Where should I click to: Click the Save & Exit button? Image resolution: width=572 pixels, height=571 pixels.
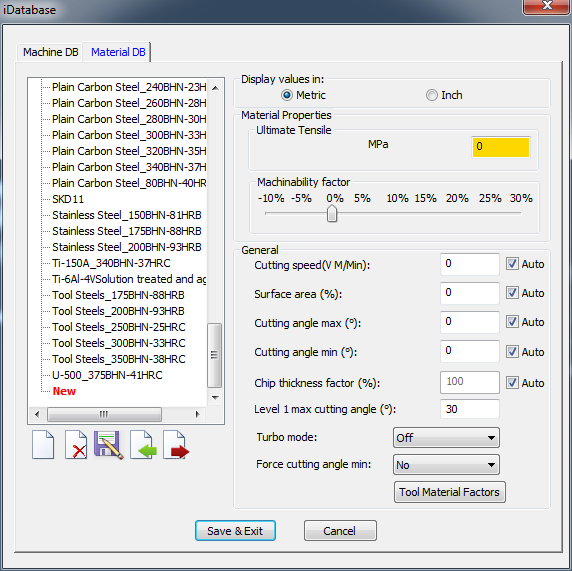(235, 531)
